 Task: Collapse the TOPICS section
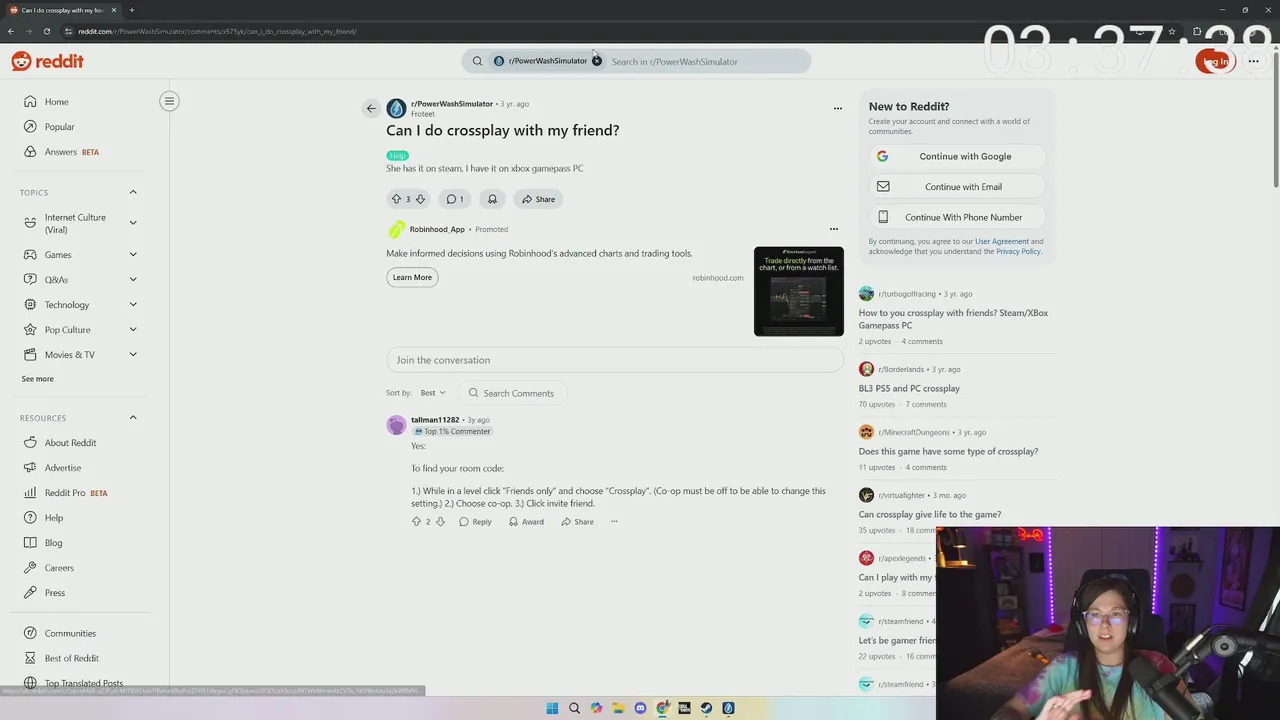(132, 192)
